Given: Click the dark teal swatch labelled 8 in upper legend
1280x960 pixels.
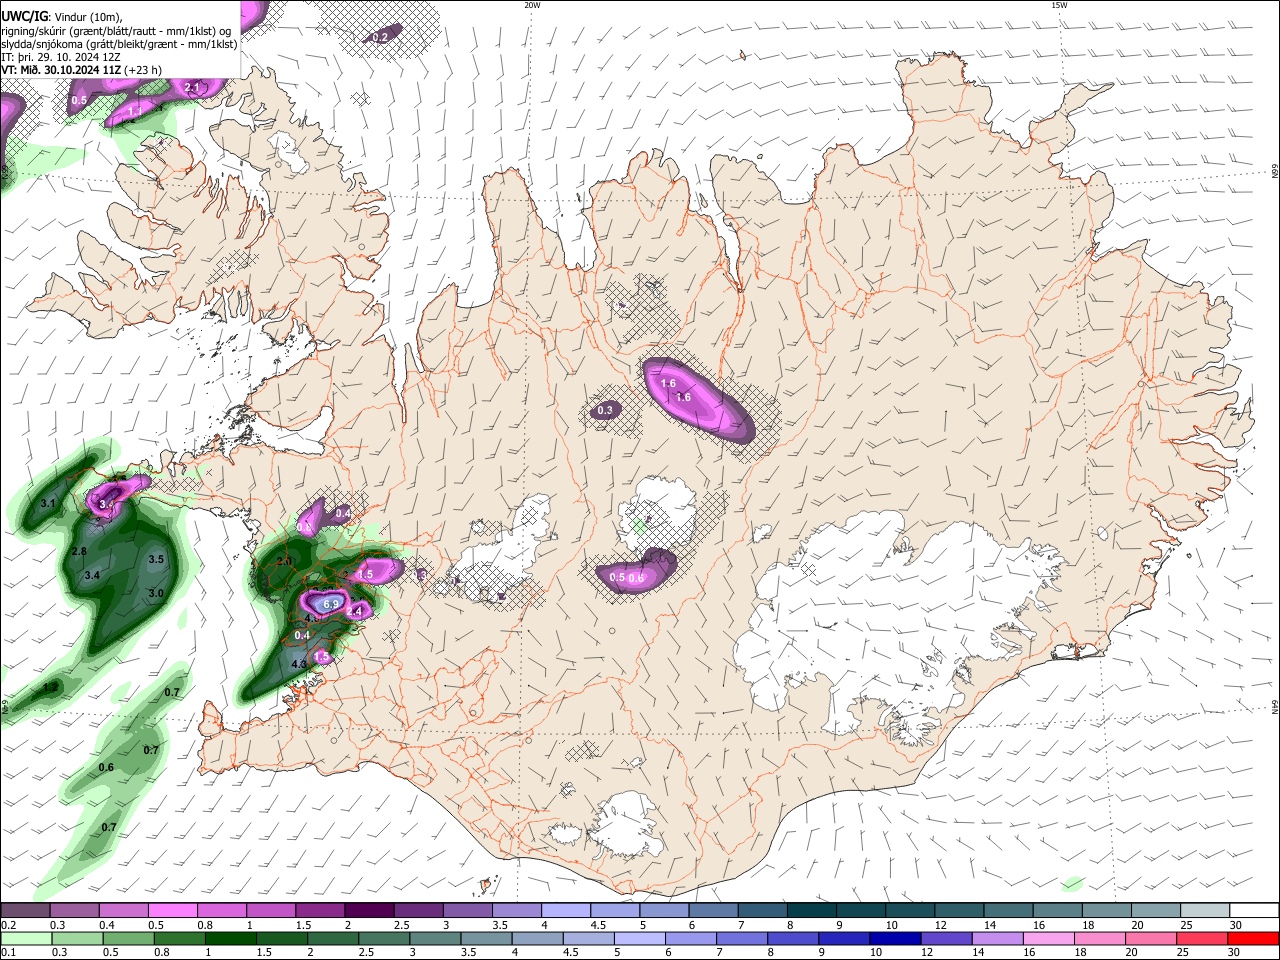Looking at the screenshot, I should coord(811,911).
